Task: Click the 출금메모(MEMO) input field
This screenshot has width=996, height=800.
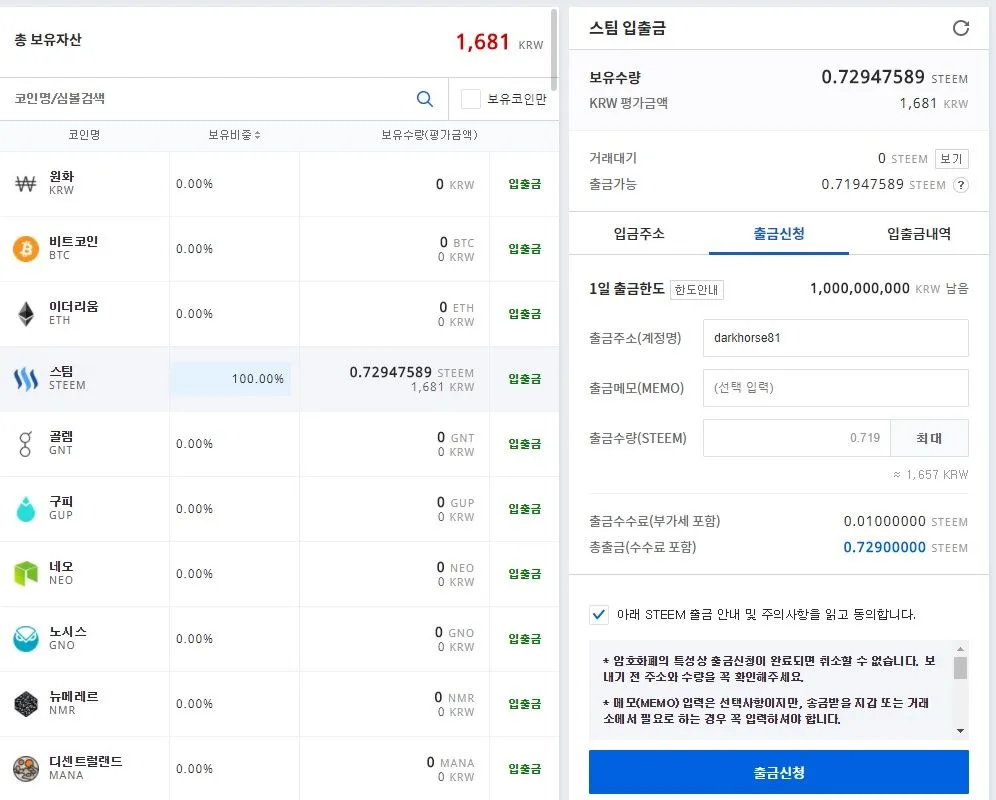Action: pos(835,388)
